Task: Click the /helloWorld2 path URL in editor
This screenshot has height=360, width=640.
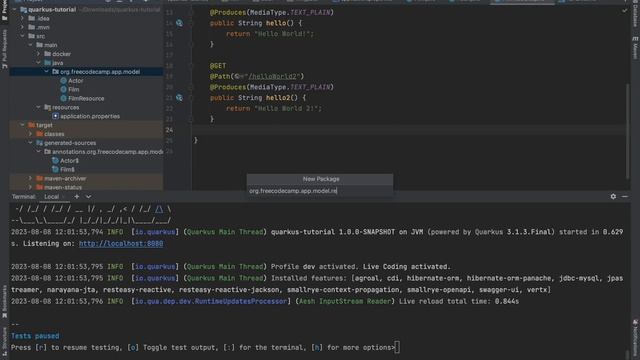Action: (274, 76)
